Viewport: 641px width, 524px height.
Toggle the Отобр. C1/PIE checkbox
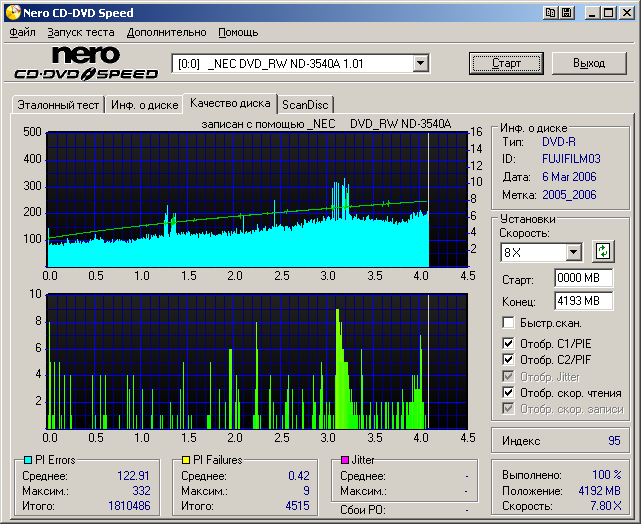tap(509, 343)
